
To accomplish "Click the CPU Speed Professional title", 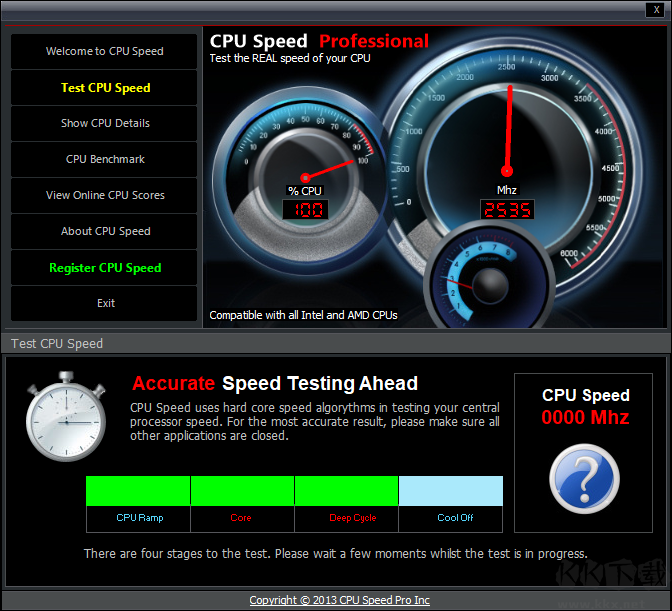I will pos(319,42).
